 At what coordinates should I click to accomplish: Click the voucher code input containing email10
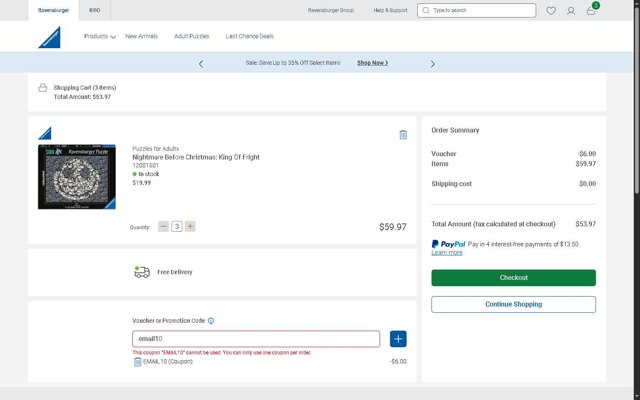[256, 339]
